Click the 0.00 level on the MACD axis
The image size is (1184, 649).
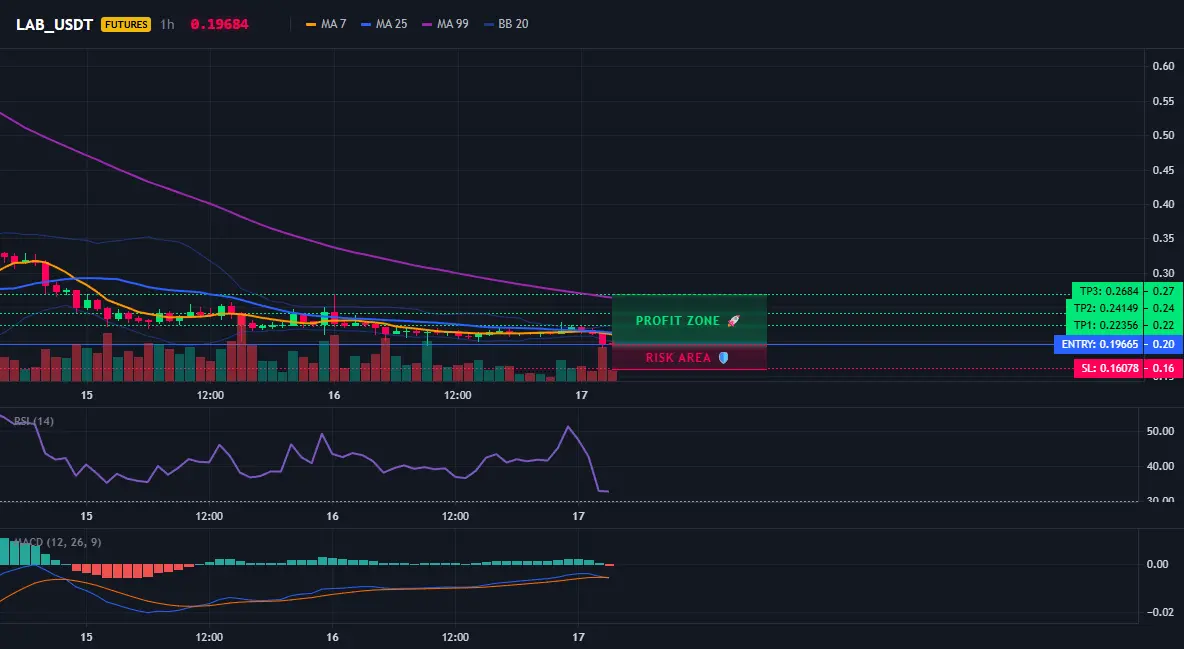[x=1158, y=564]
